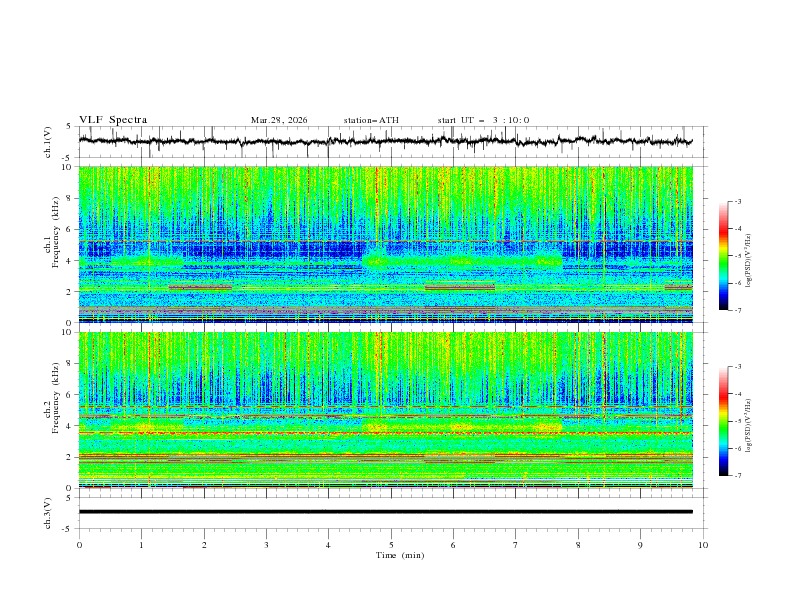This screenshot has height=612, width=792.
Task: Click the "3" tick on the time axis
Action: pos(266,545)
